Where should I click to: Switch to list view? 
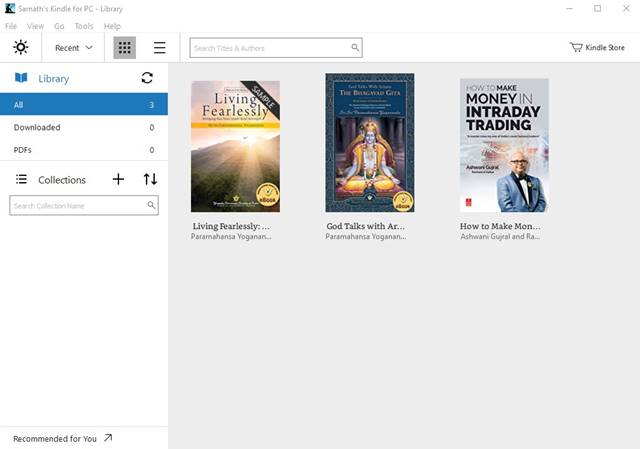click(x=160, y=48)
